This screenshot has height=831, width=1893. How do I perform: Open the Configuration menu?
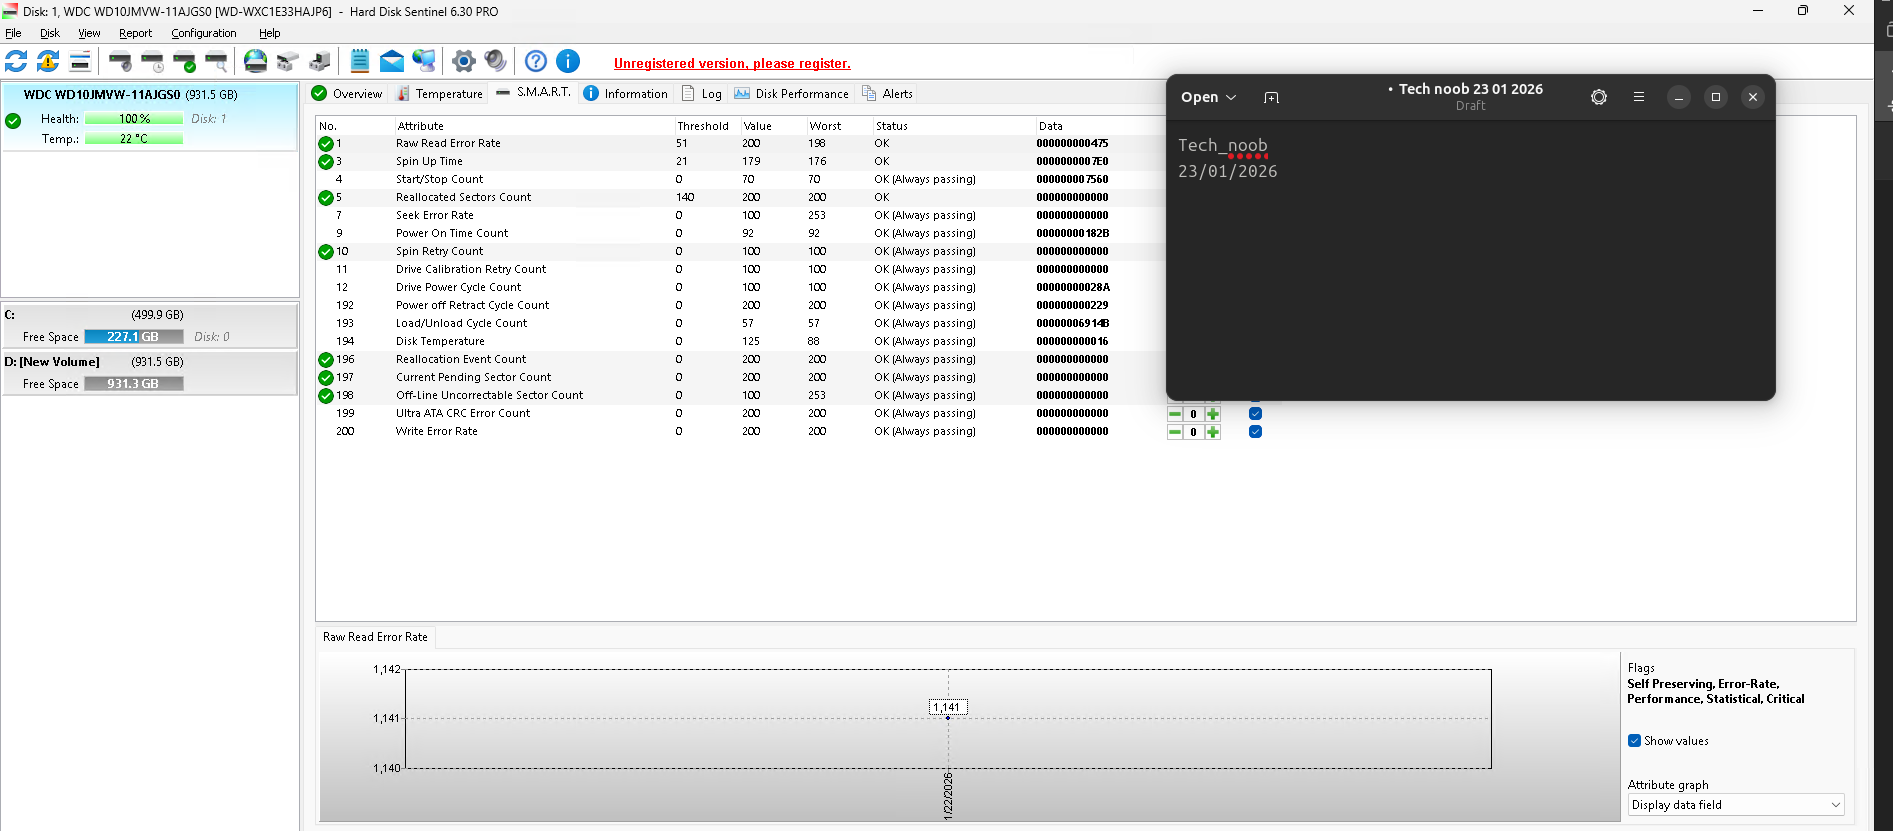tap(203, 33)
